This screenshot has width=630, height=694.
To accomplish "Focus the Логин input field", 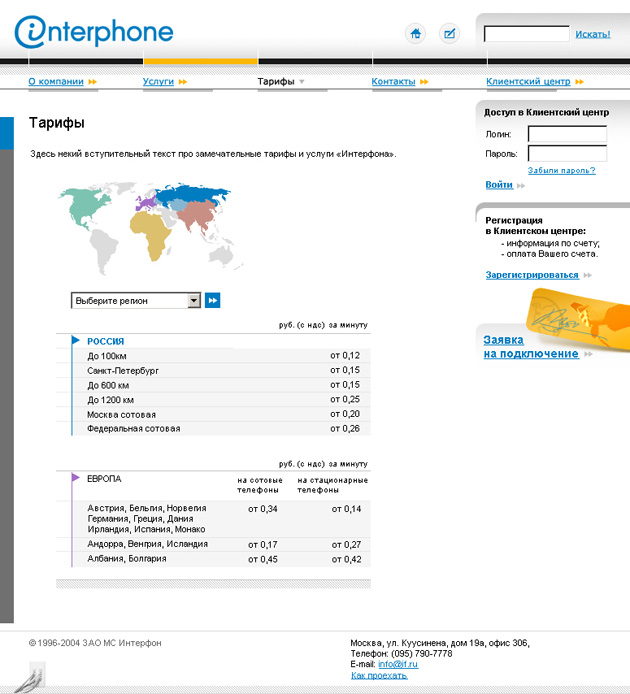I will pos(566,134).
